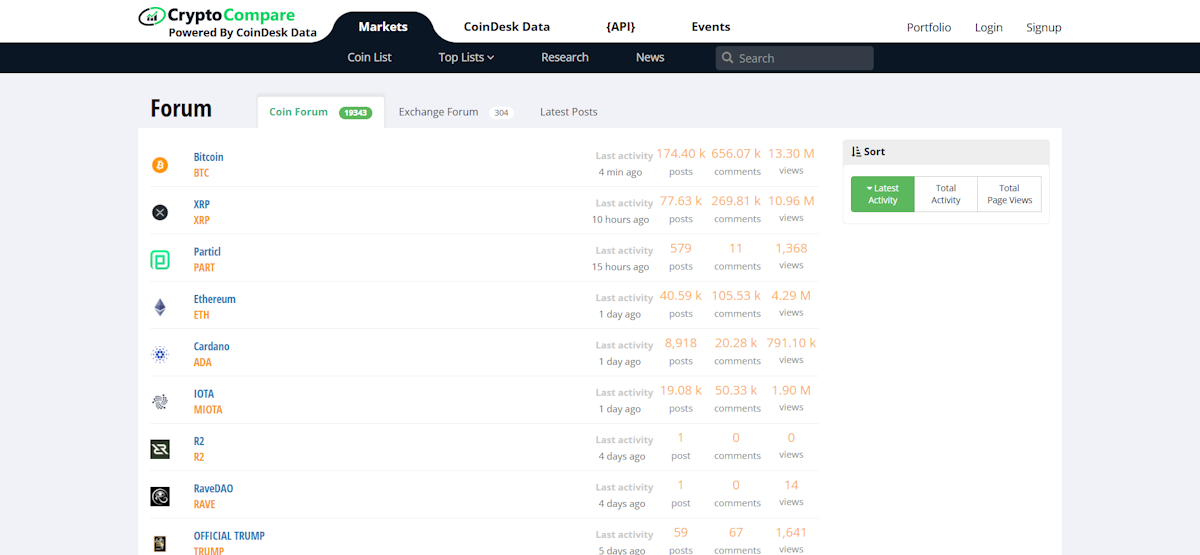Click the Signup link
The image size is (1200, 555).
[x=1044, y=27]
